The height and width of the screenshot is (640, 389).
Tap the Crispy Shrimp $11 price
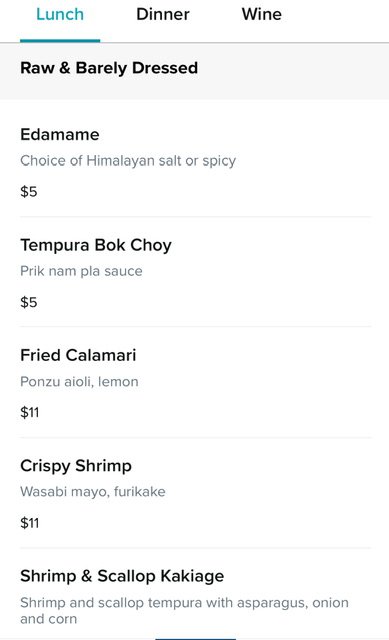tap(30, 523)
